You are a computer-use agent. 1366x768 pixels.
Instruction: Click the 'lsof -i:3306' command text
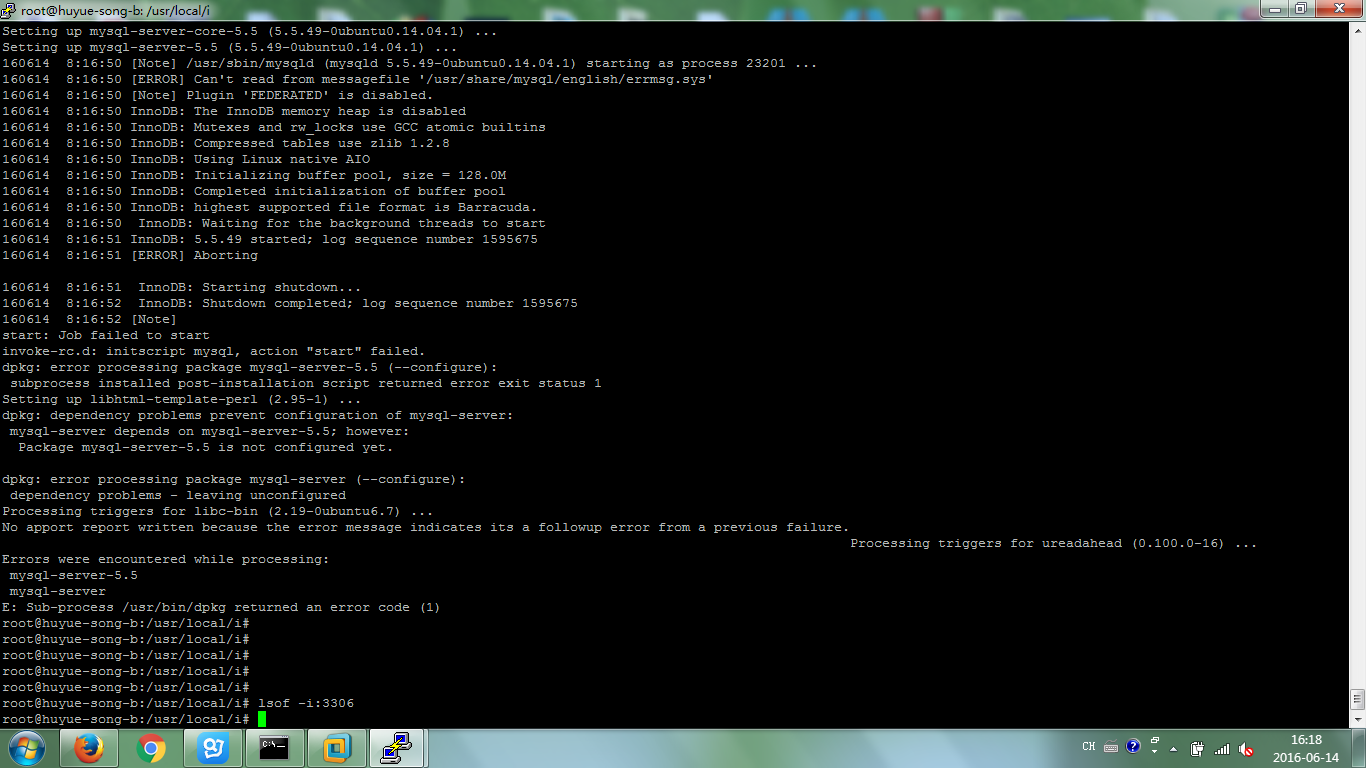pos(306,703)
